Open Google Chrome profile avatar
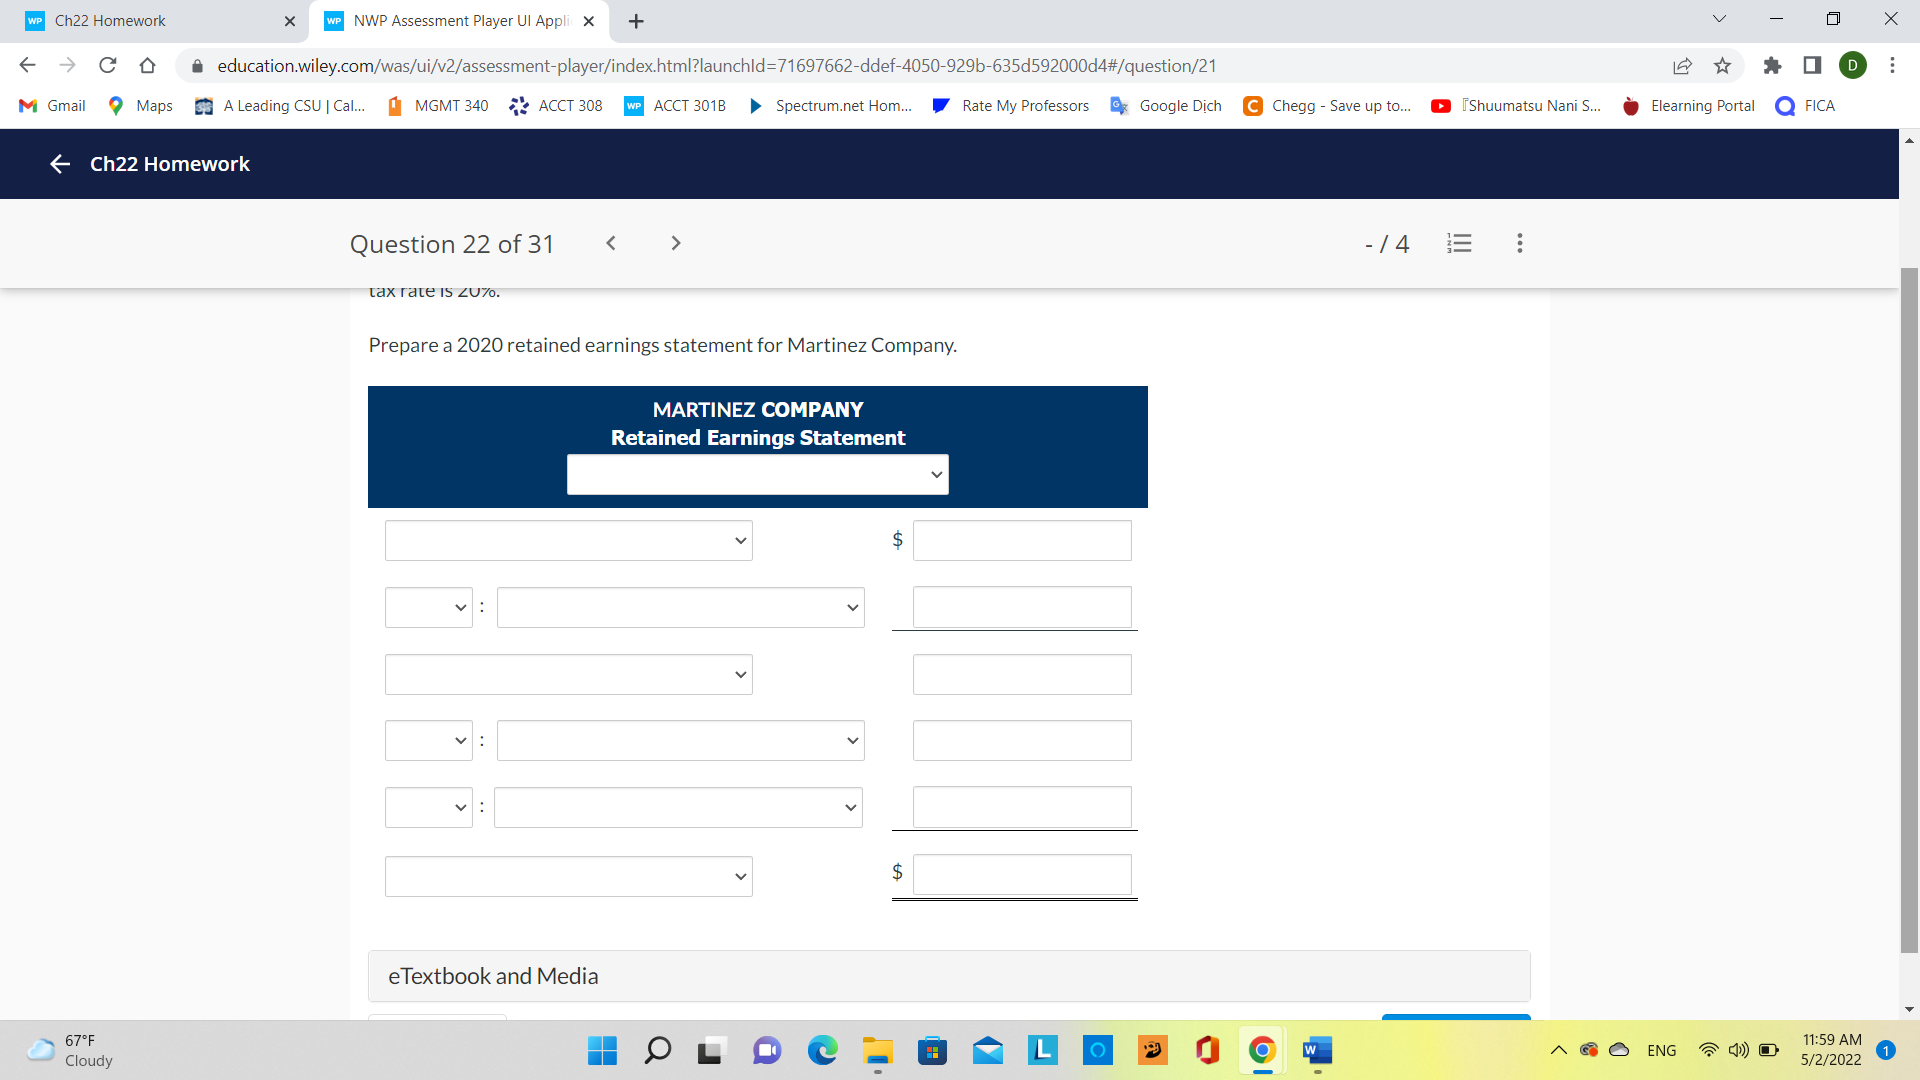 point(1853,65)
